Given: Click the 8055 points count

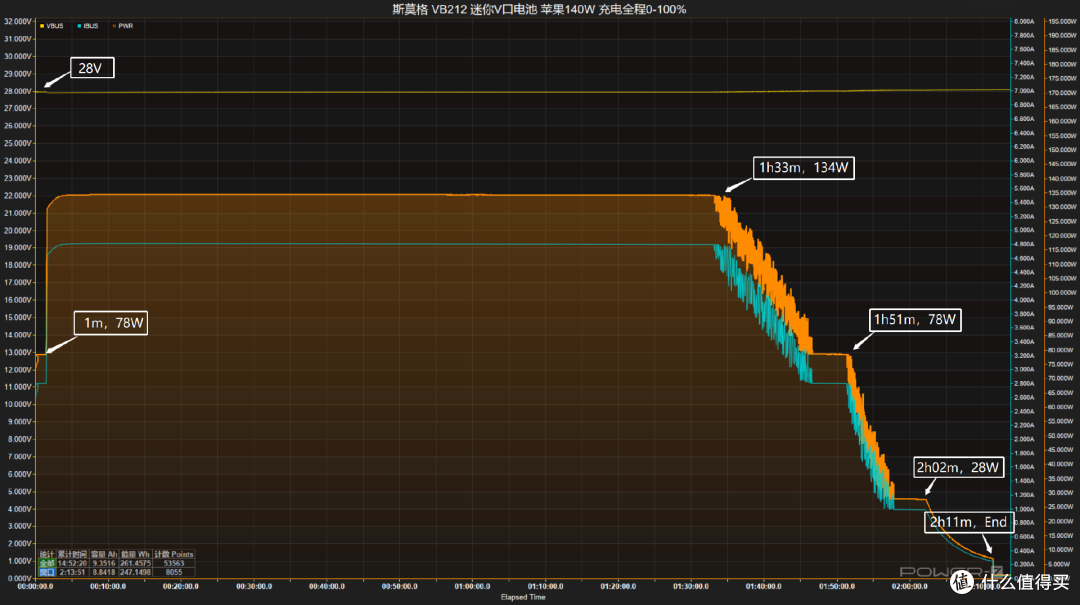Looking at the screenshot, I should point(174,572).
